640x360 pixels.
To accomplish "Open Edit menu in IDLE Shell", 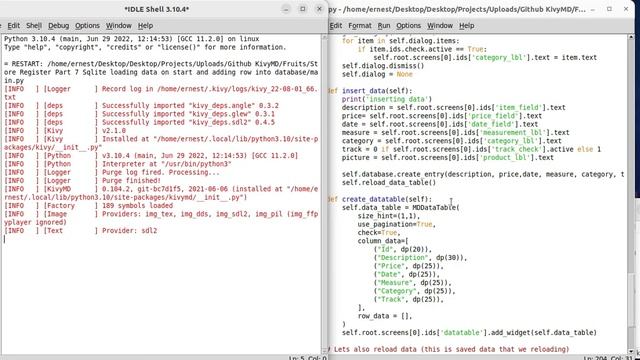I will pyautogui.click(x=13, y=25).
